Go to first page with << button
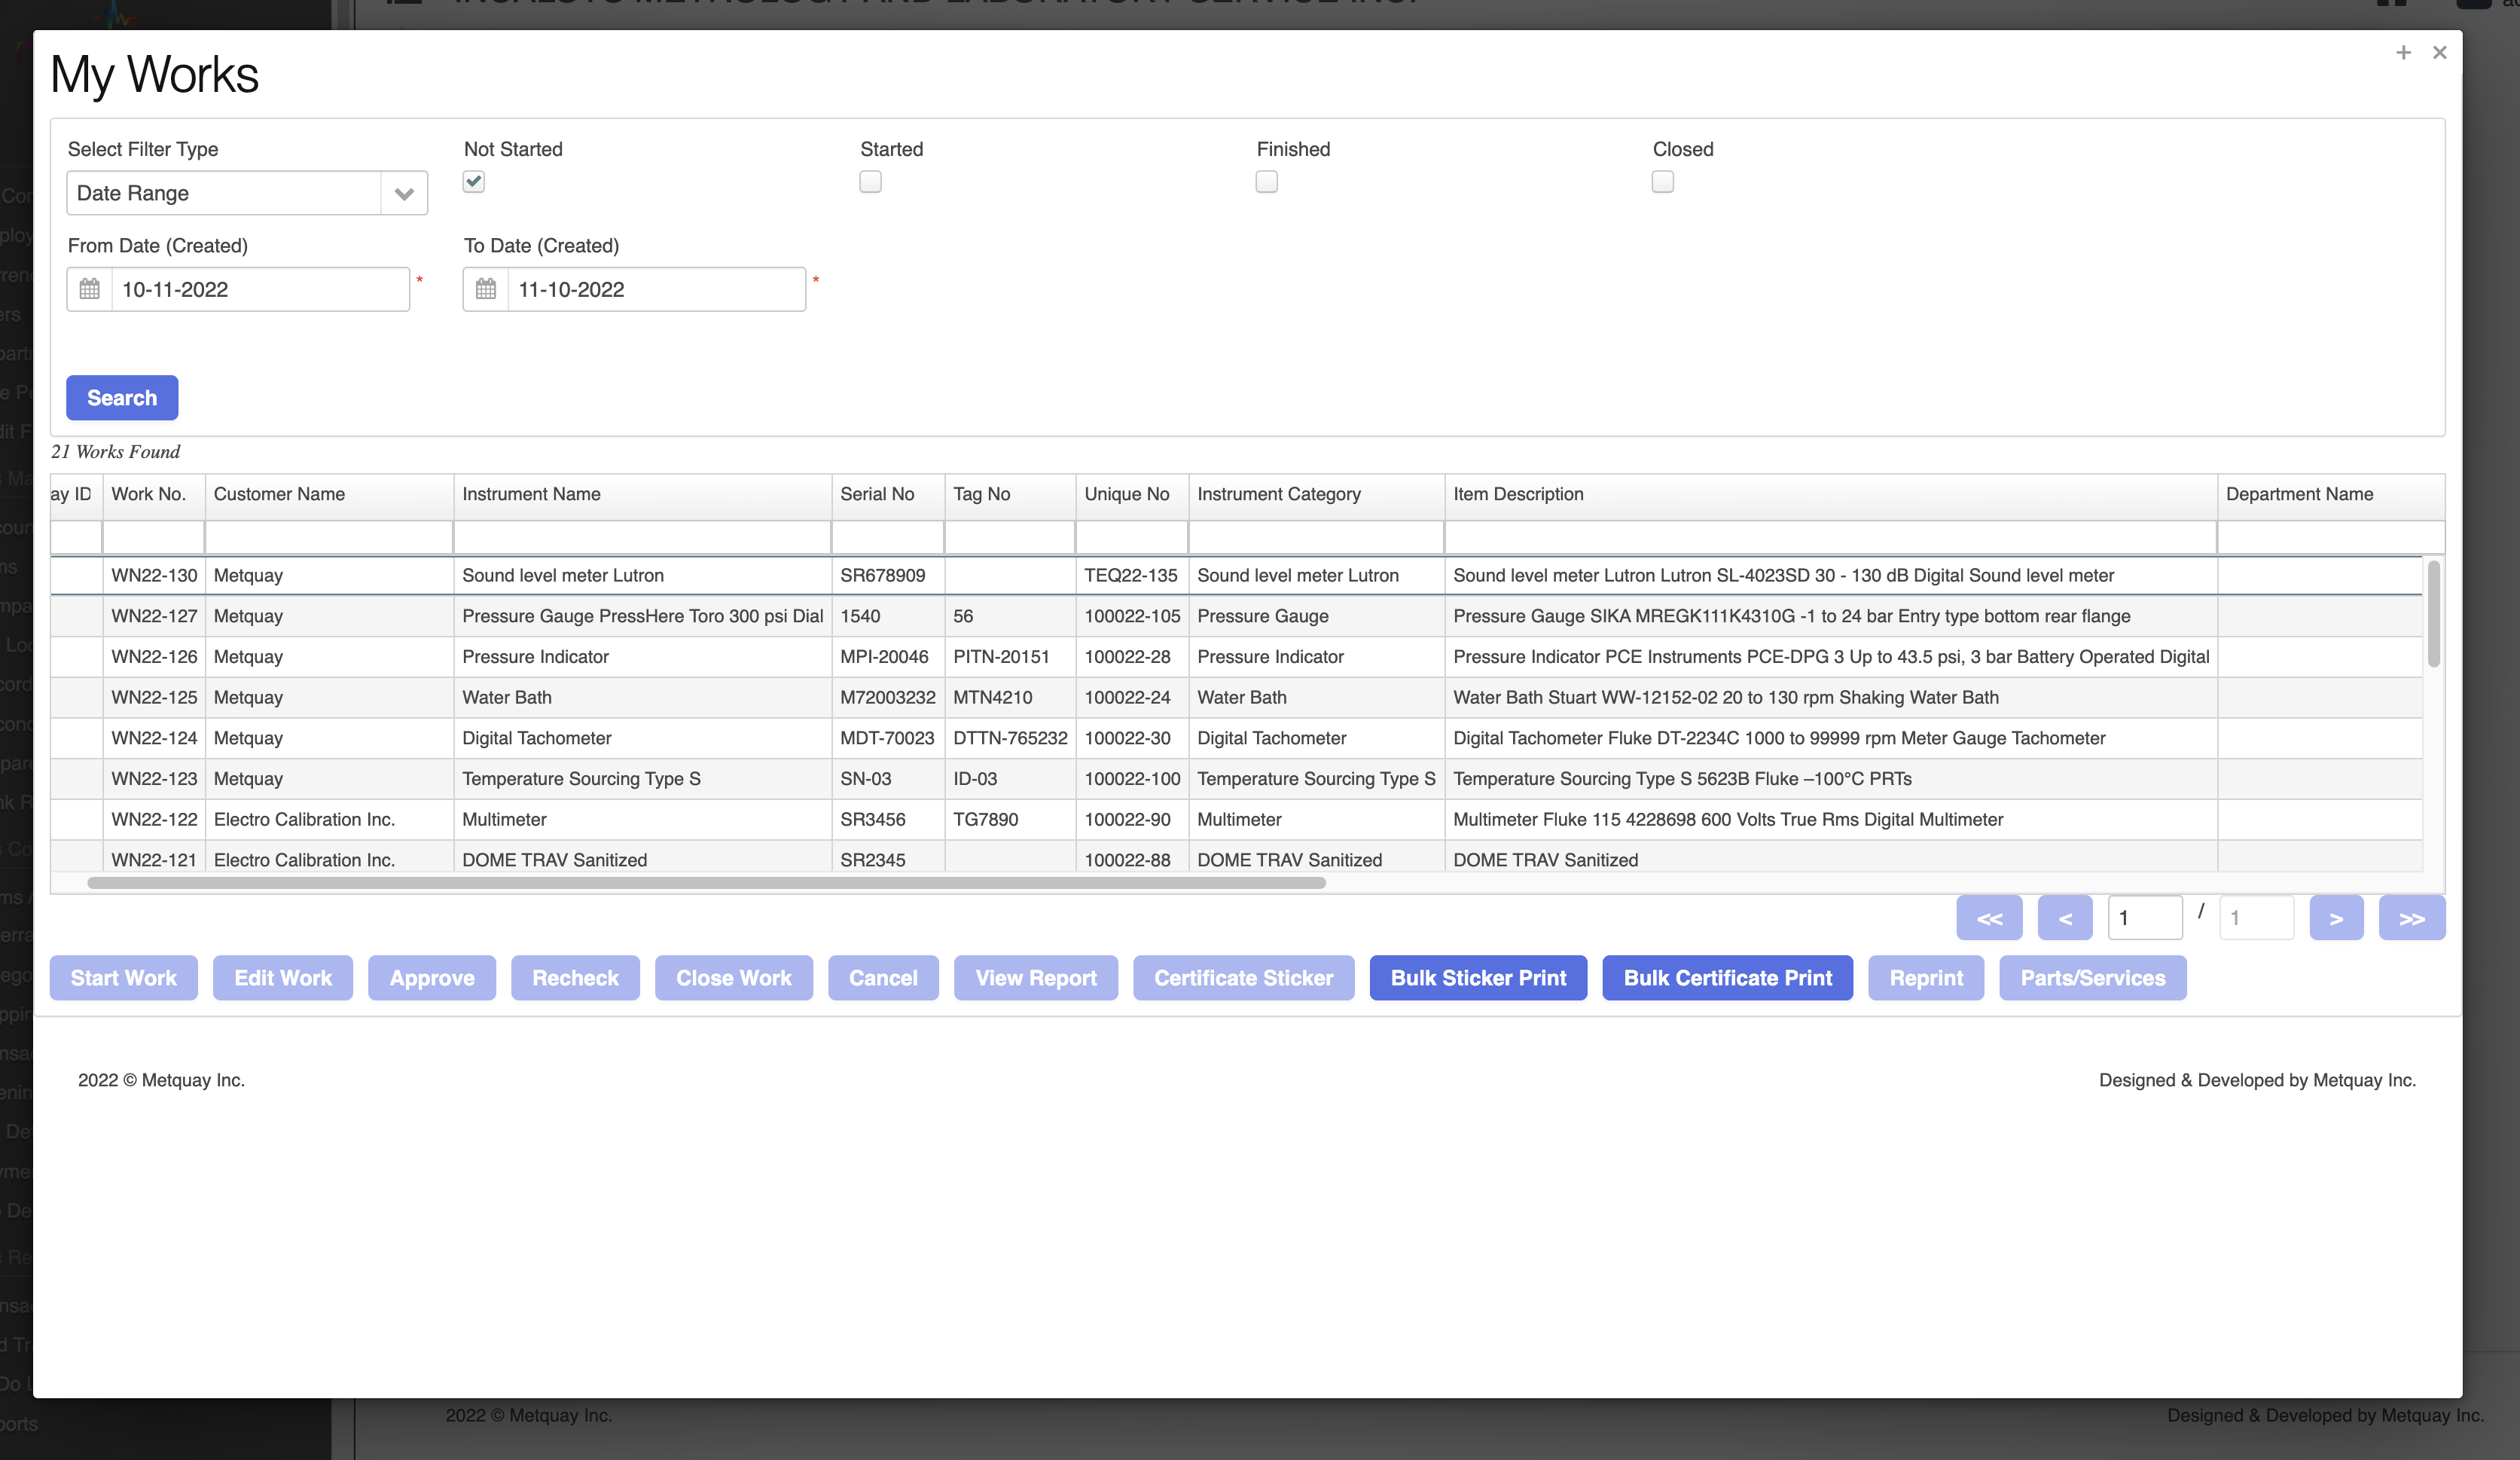2520x1460 pixels. click(x=1989, y=918)
